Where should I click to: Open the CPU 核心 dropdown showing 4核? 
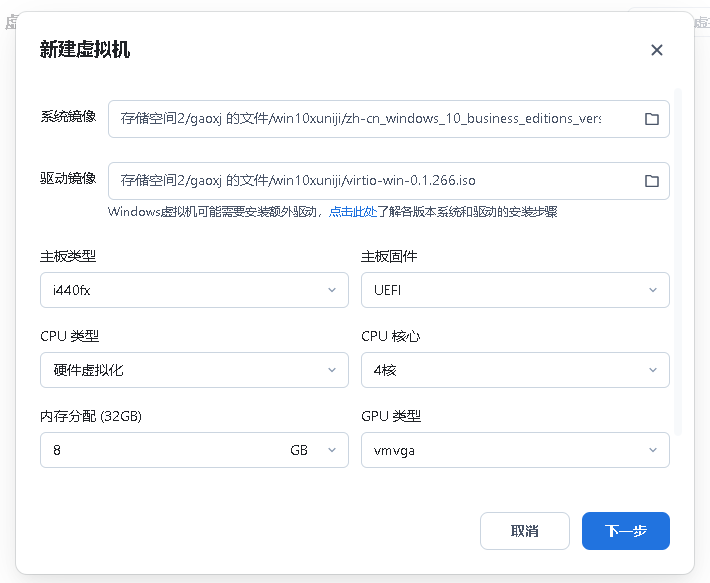[514, 370]
